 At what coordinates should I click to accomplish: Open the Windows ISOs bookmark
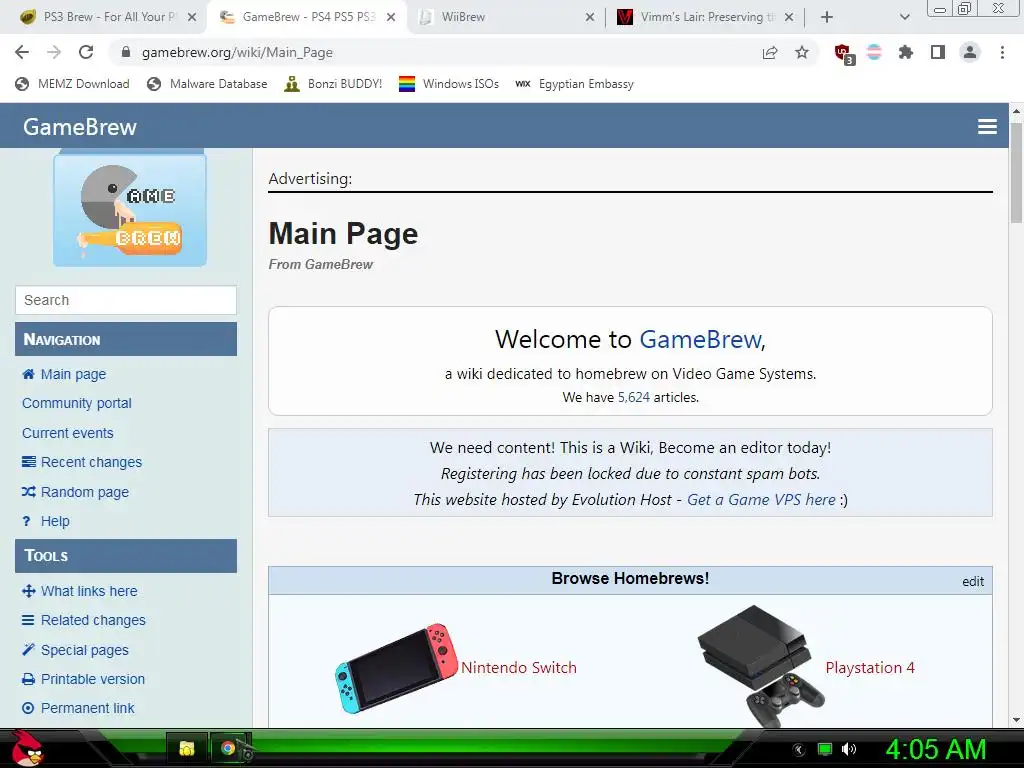449,84
